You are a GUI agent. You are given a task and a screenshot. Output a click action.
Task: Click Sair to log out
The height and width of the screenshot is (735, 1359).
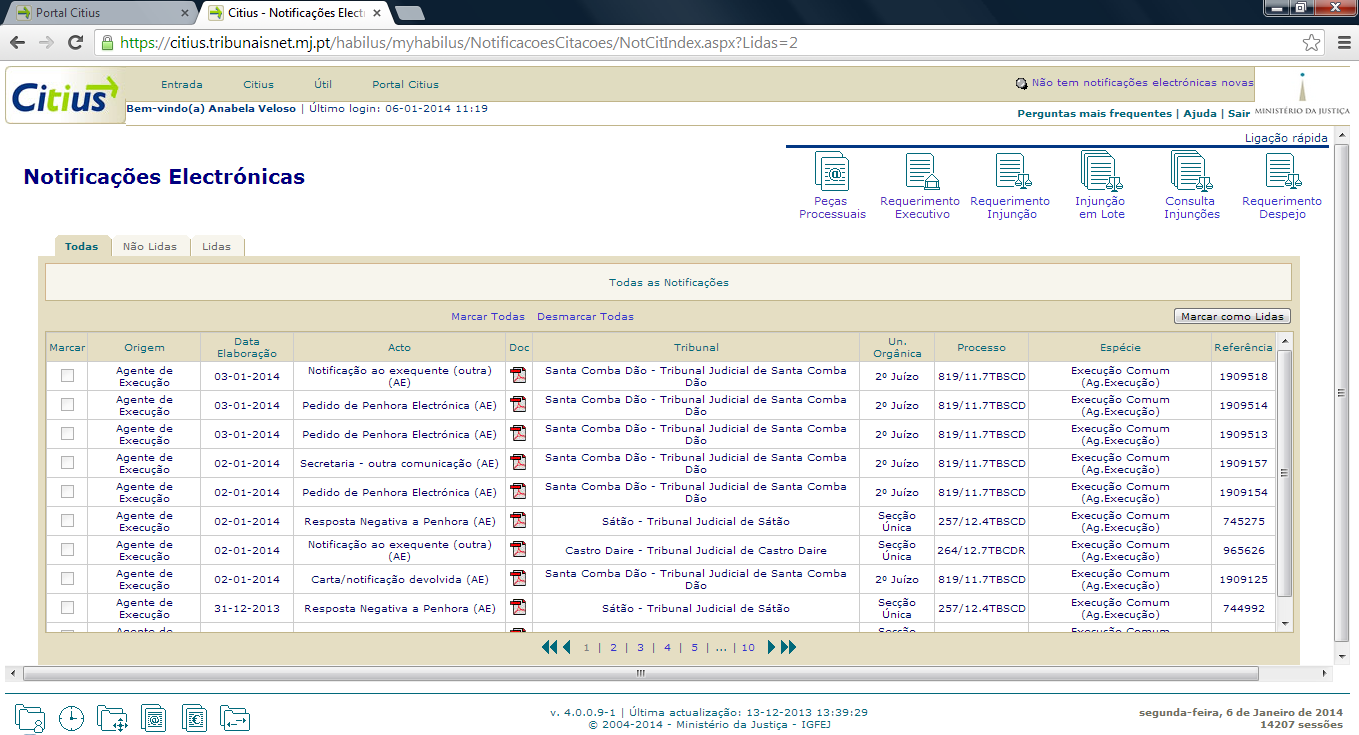(x=1239, y=114)
